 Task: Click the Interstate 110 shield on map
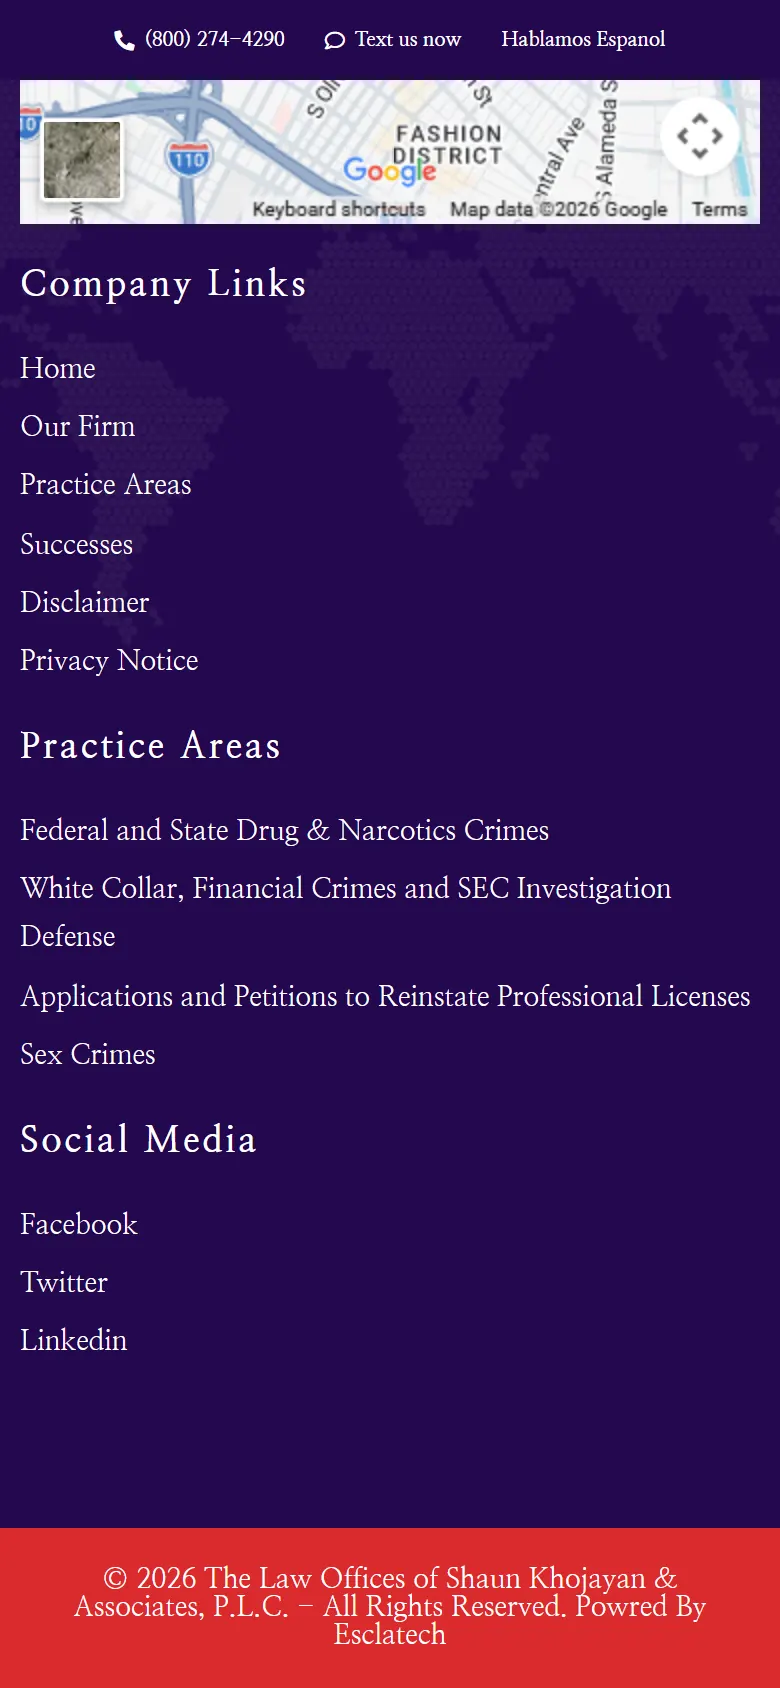(188, 158)
